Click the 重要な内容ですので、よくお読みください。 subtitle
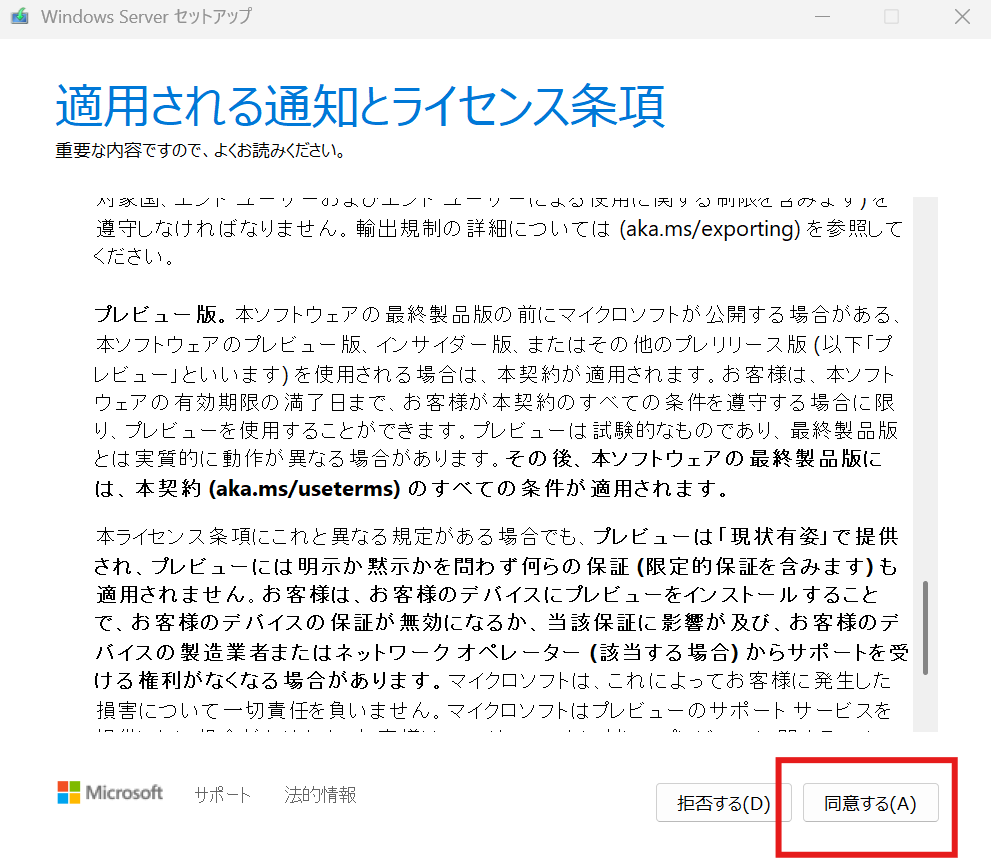The height and width of the screenshot is (858, 991). click(200, 150)
